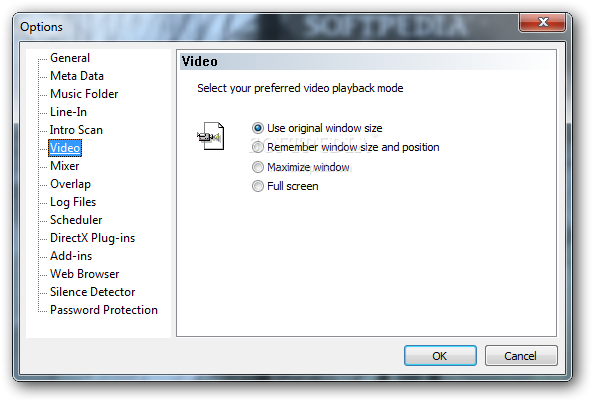This screenshot has height=402, width=593.
Task: Enable Full screen playback mode
Action: [x=285, y=186]
